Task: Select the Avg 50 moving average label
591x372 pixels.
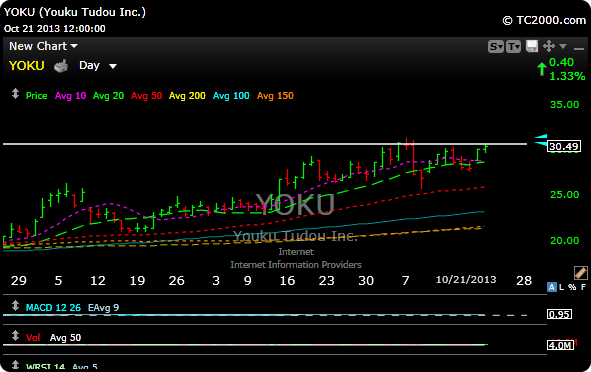Action: point(147,96)
